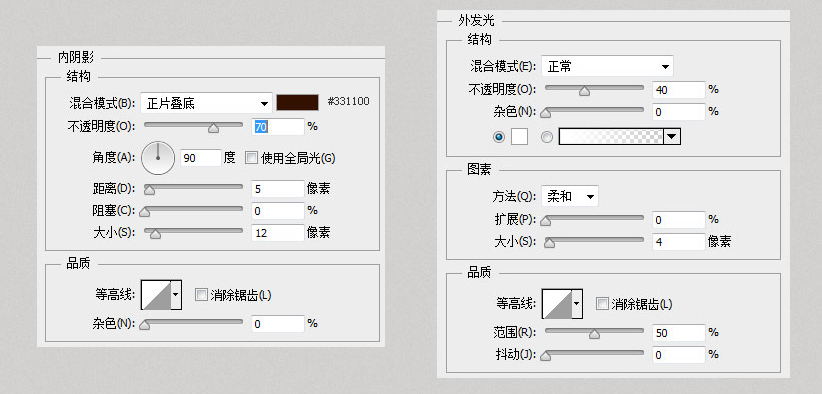Open the 方法 technique dropdown 柔和
822x394 pixels.
[x=570, y=196]
